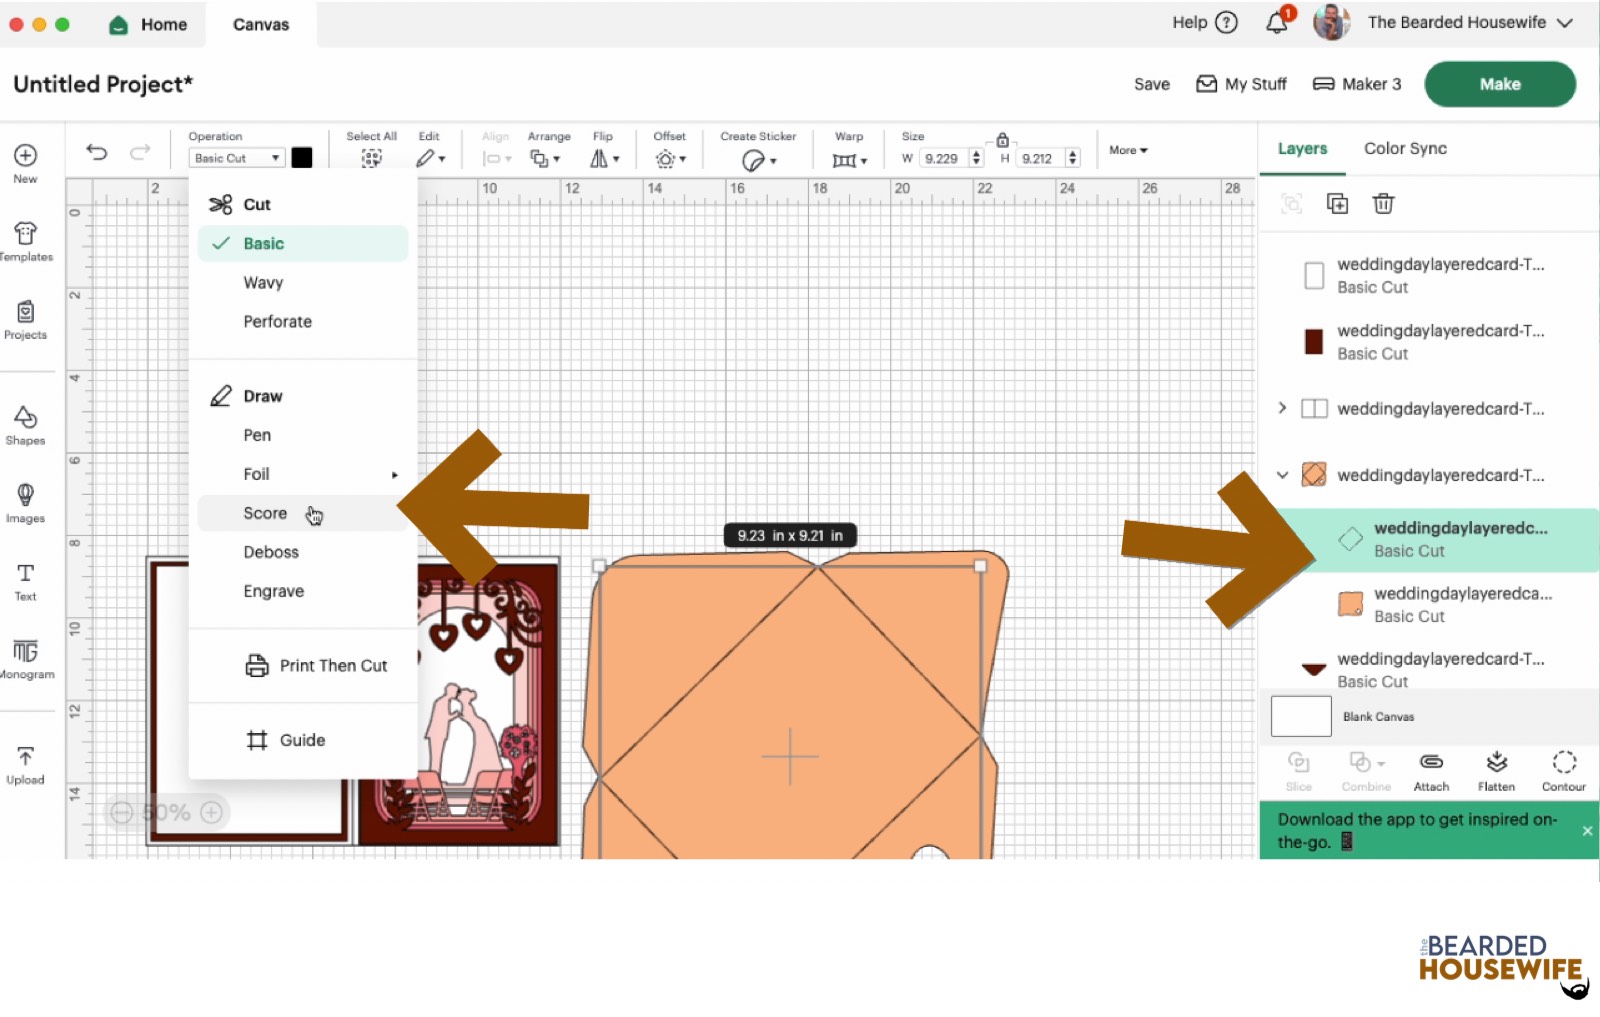Open the Shapes tool in sidebar
The height and width of the screenshot is (1017, 1600).
click(x=25, y=424)
